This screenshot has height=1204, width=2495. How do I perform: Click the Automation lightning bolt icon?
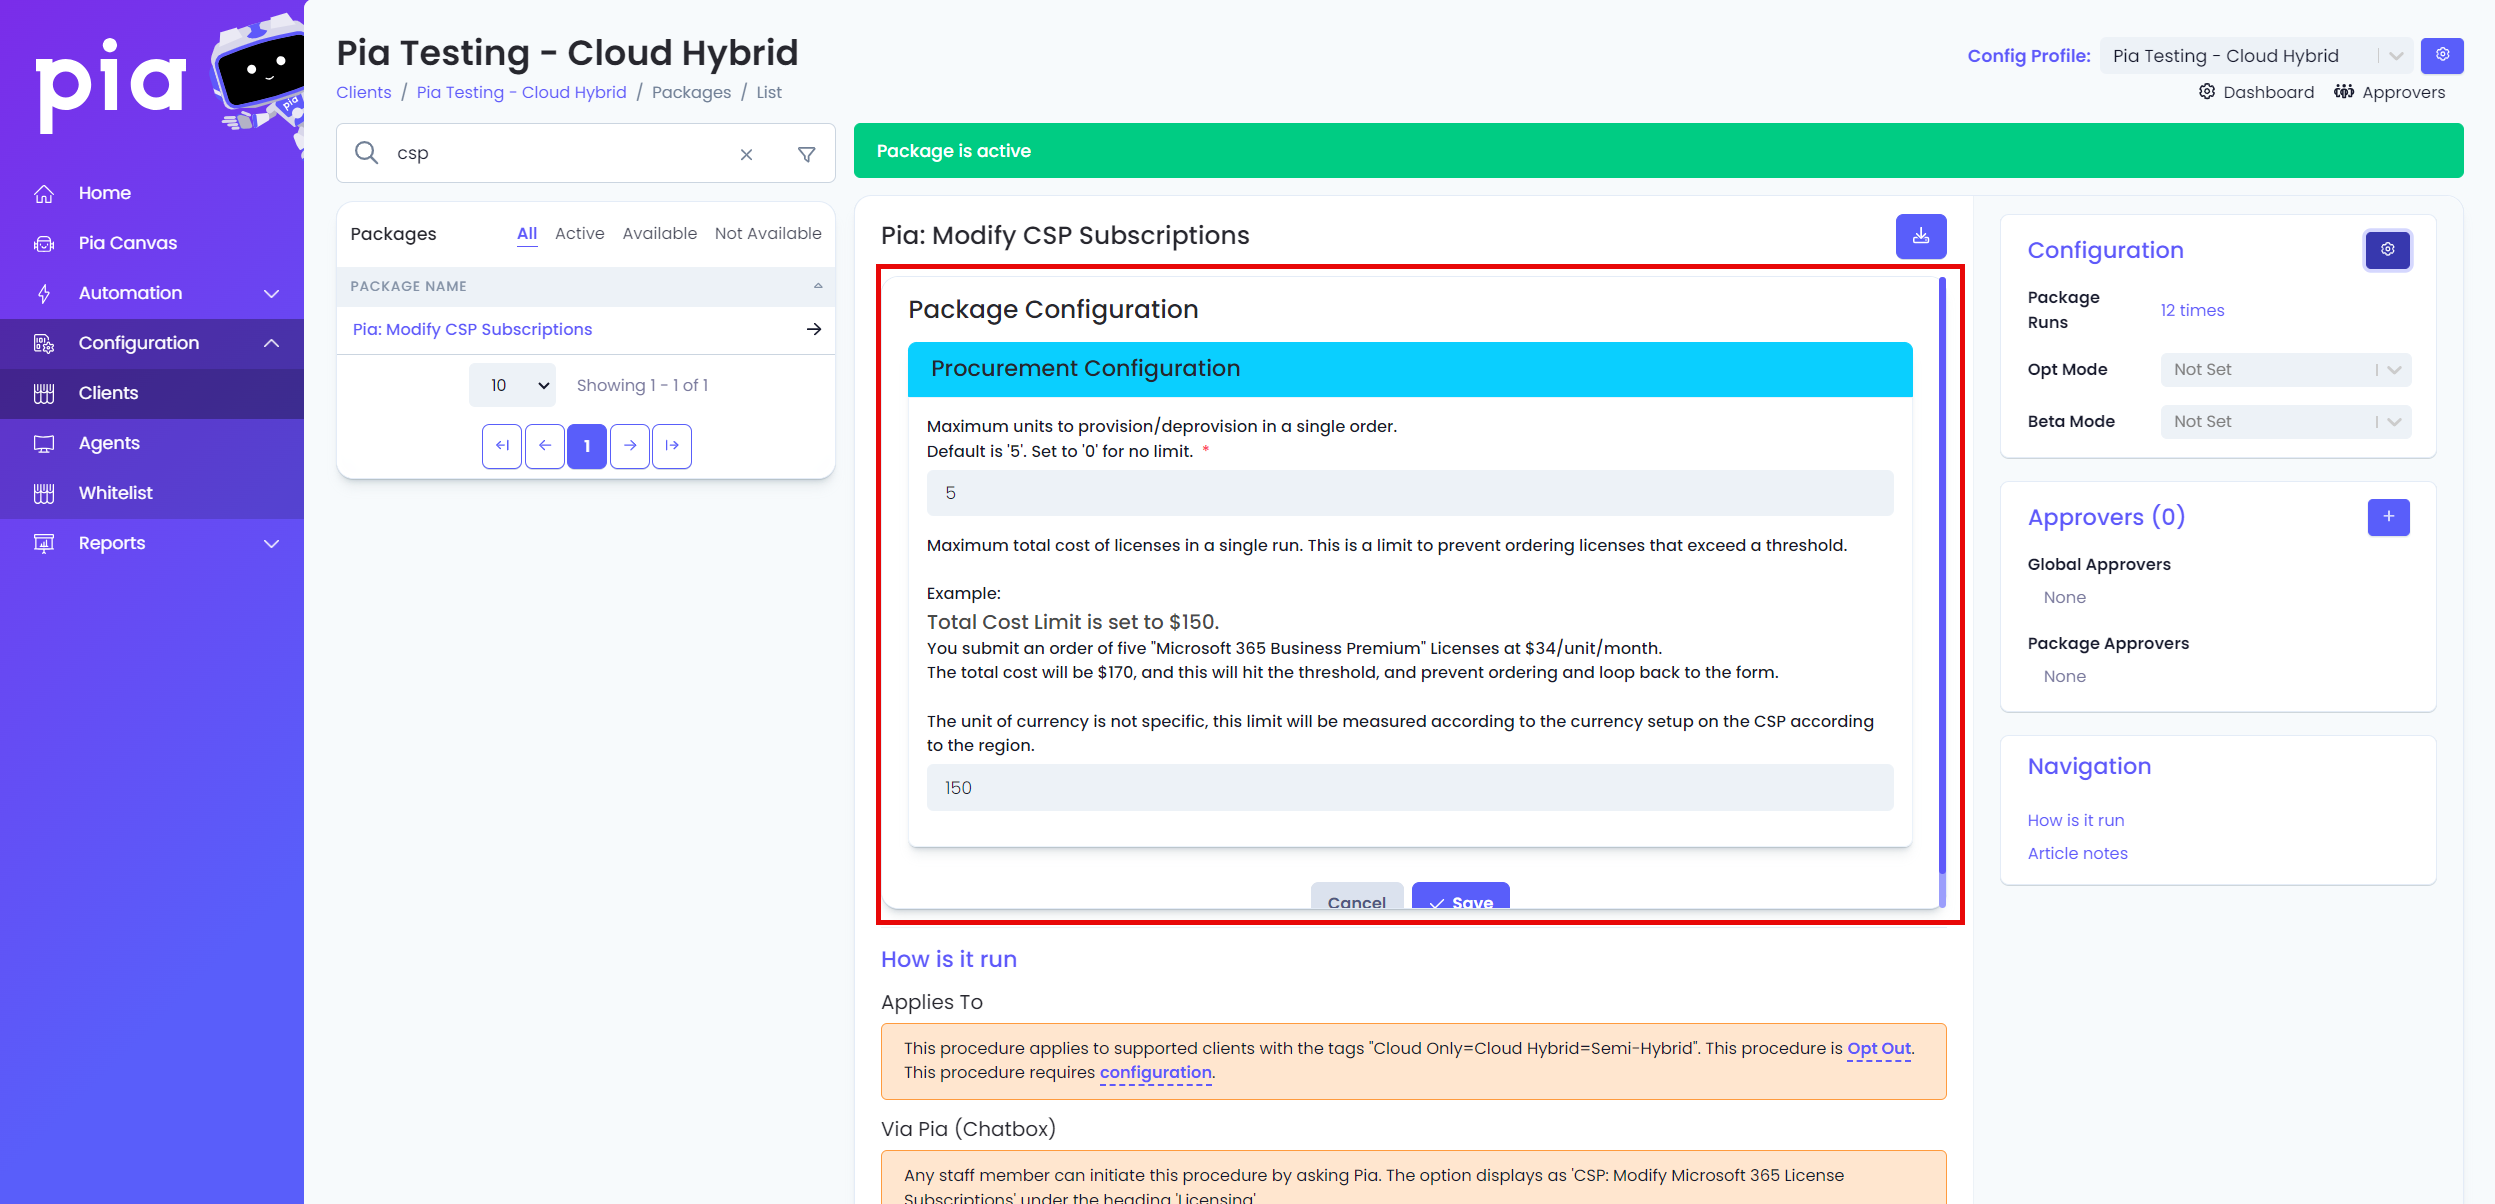point(44,293)
